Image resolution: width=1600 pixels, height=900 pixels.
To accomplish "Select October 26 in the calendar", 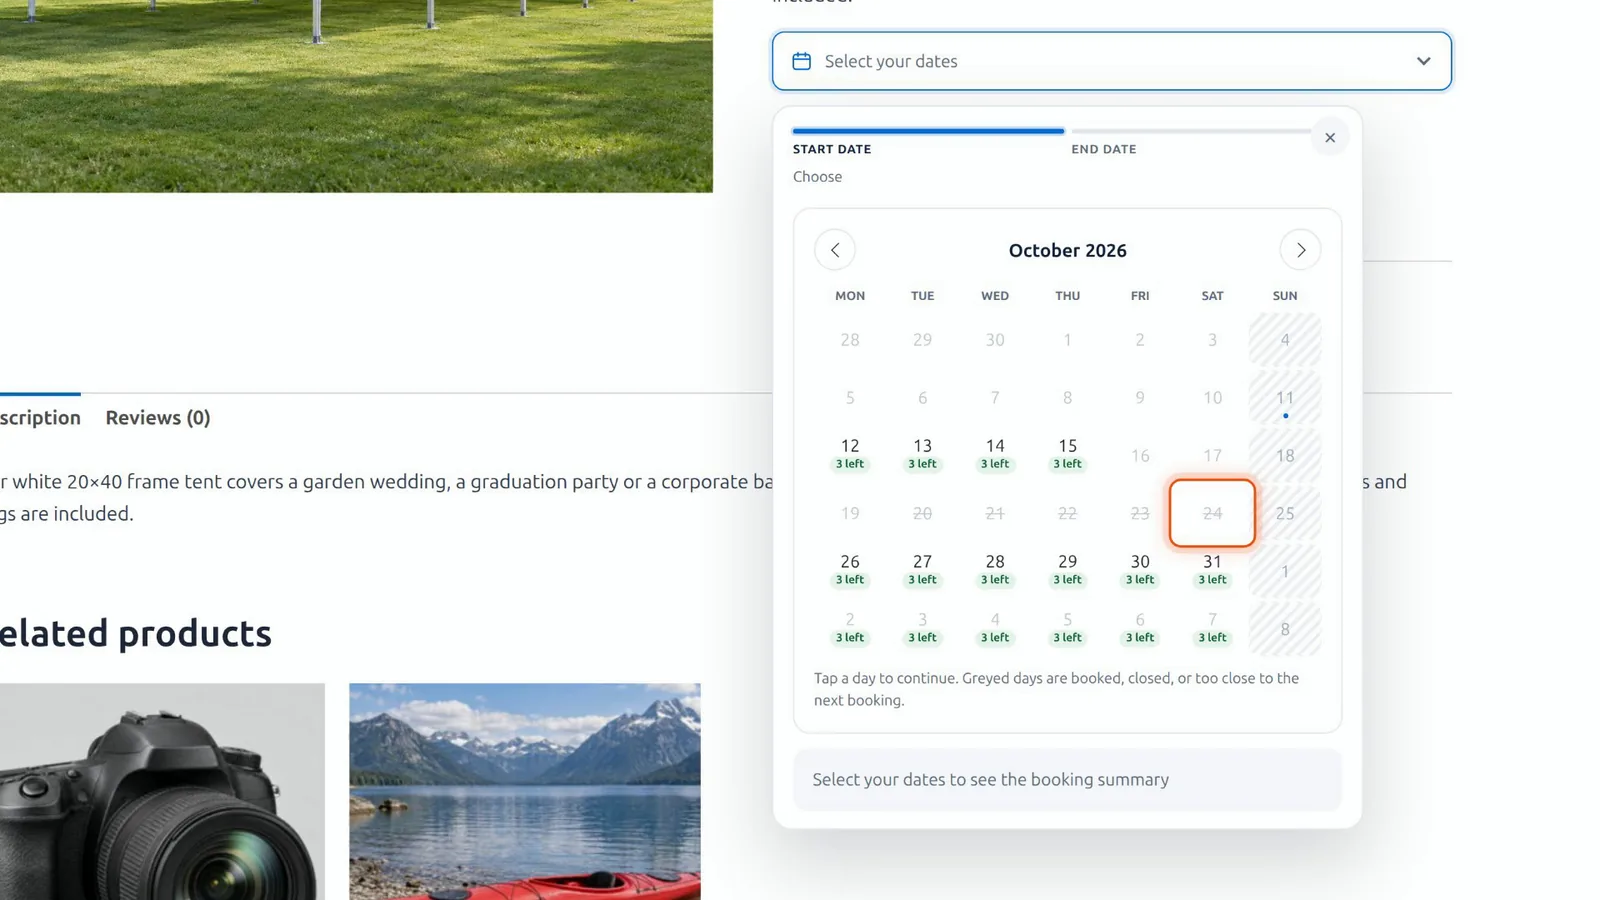I will click(x=850, y=570).
